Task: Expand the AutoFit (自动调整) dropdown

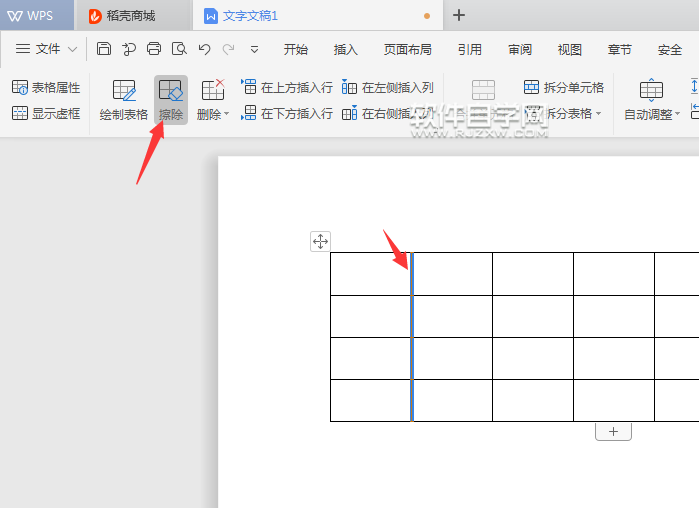Action: (651, 114)
